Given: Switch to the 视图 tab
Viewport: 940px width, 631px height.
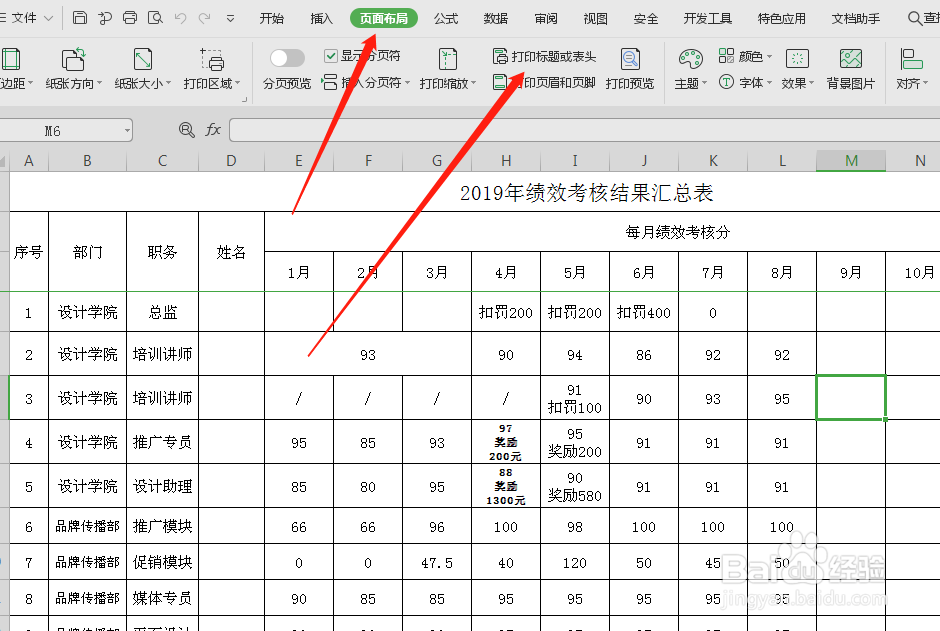Looking at the screenshot, I should point(595,19).
